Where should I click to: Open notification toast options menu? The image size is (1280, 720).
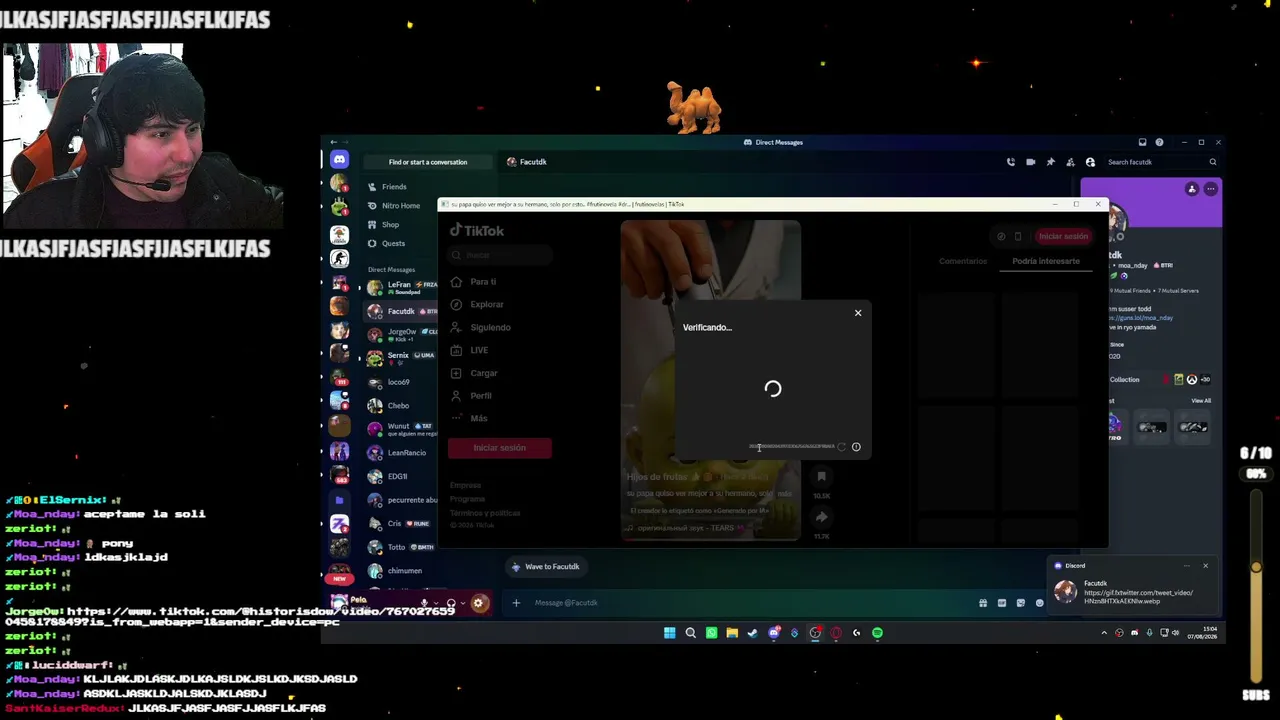pyautogui.click(x=1187, y=566)
